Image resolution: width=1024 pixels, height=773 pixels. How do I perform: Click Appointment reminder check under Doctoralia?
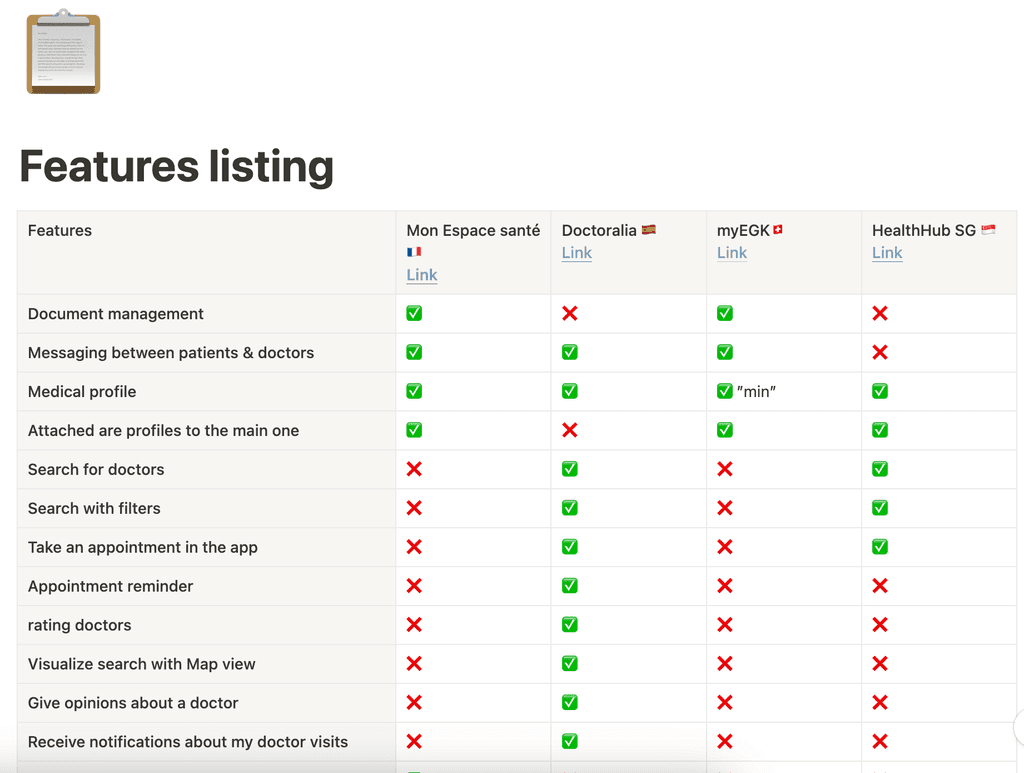click(x=569, y=586)
